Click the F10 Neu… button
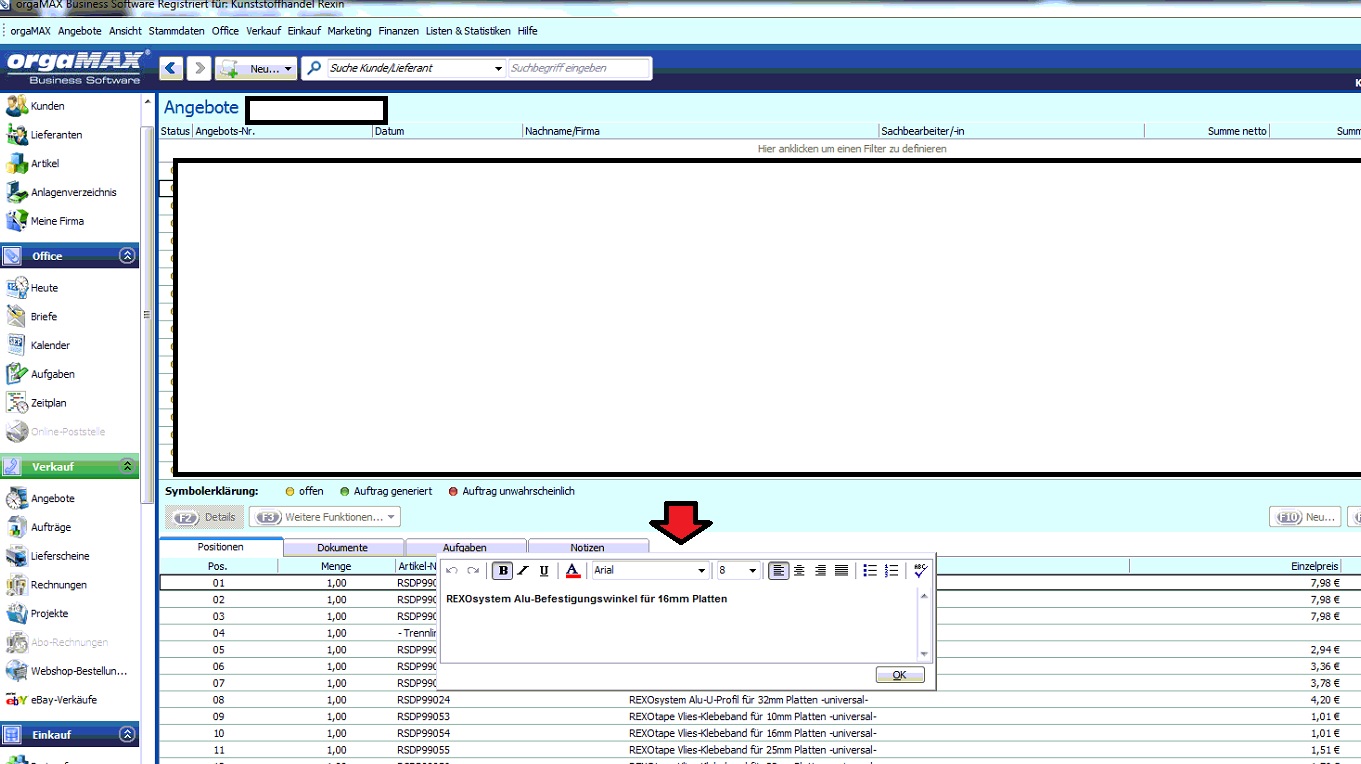 (x=1305, y=517)
